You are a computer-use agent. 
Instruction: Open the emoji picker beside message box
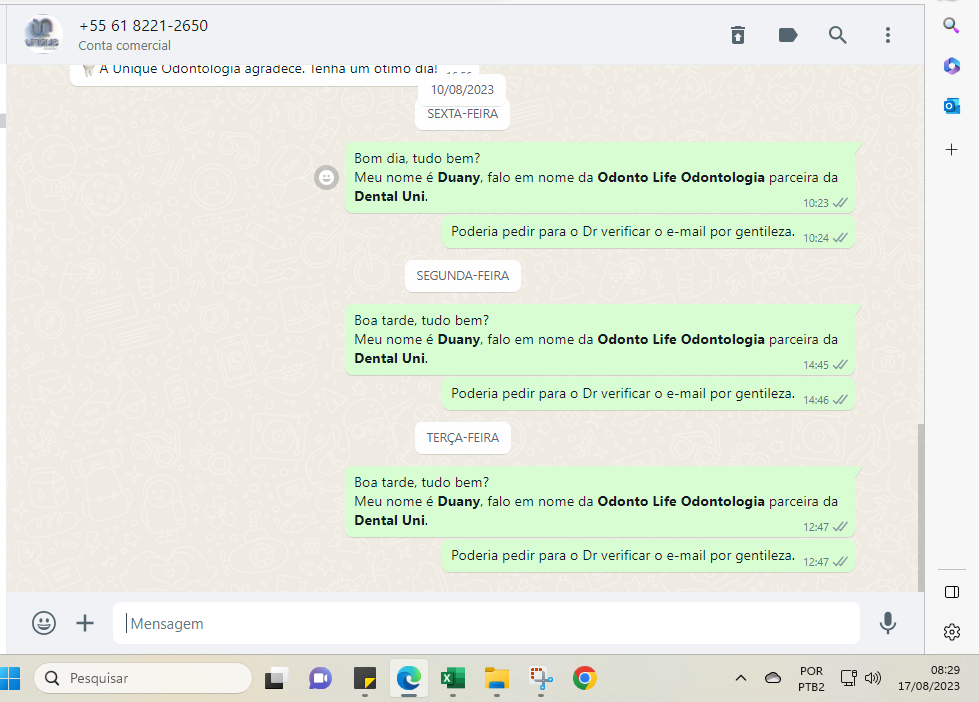coord(44,623)
